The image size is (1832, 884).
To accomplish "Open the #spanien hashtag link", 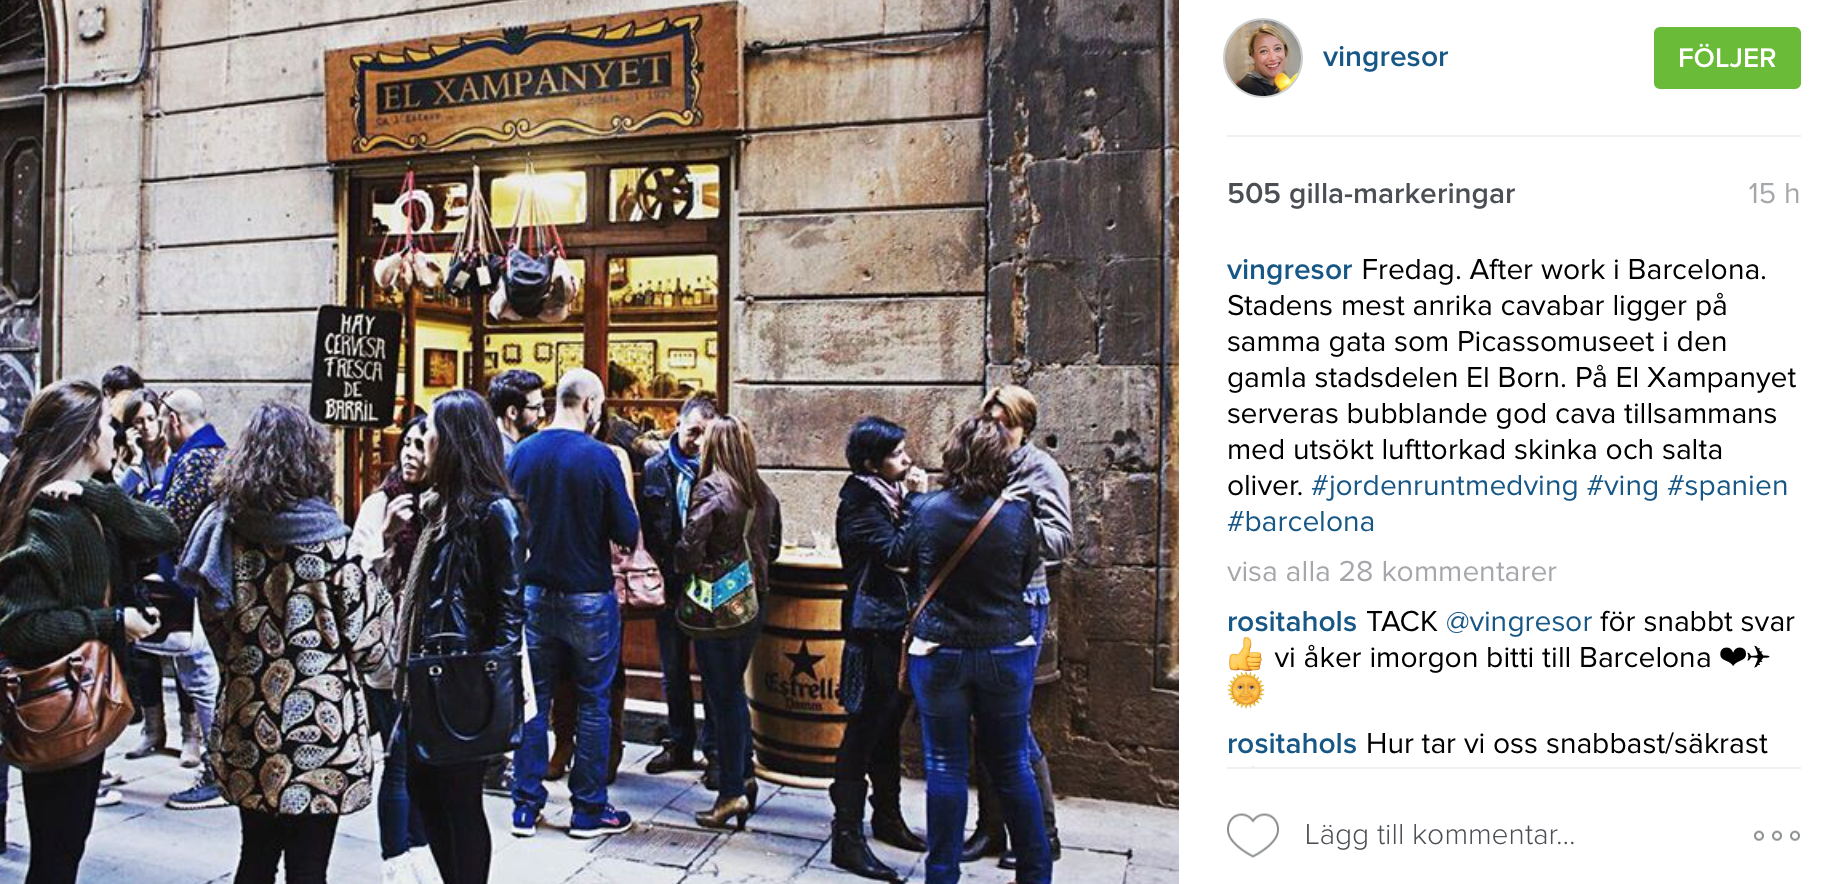I will pyautogui.click(x=1727, y=486).
